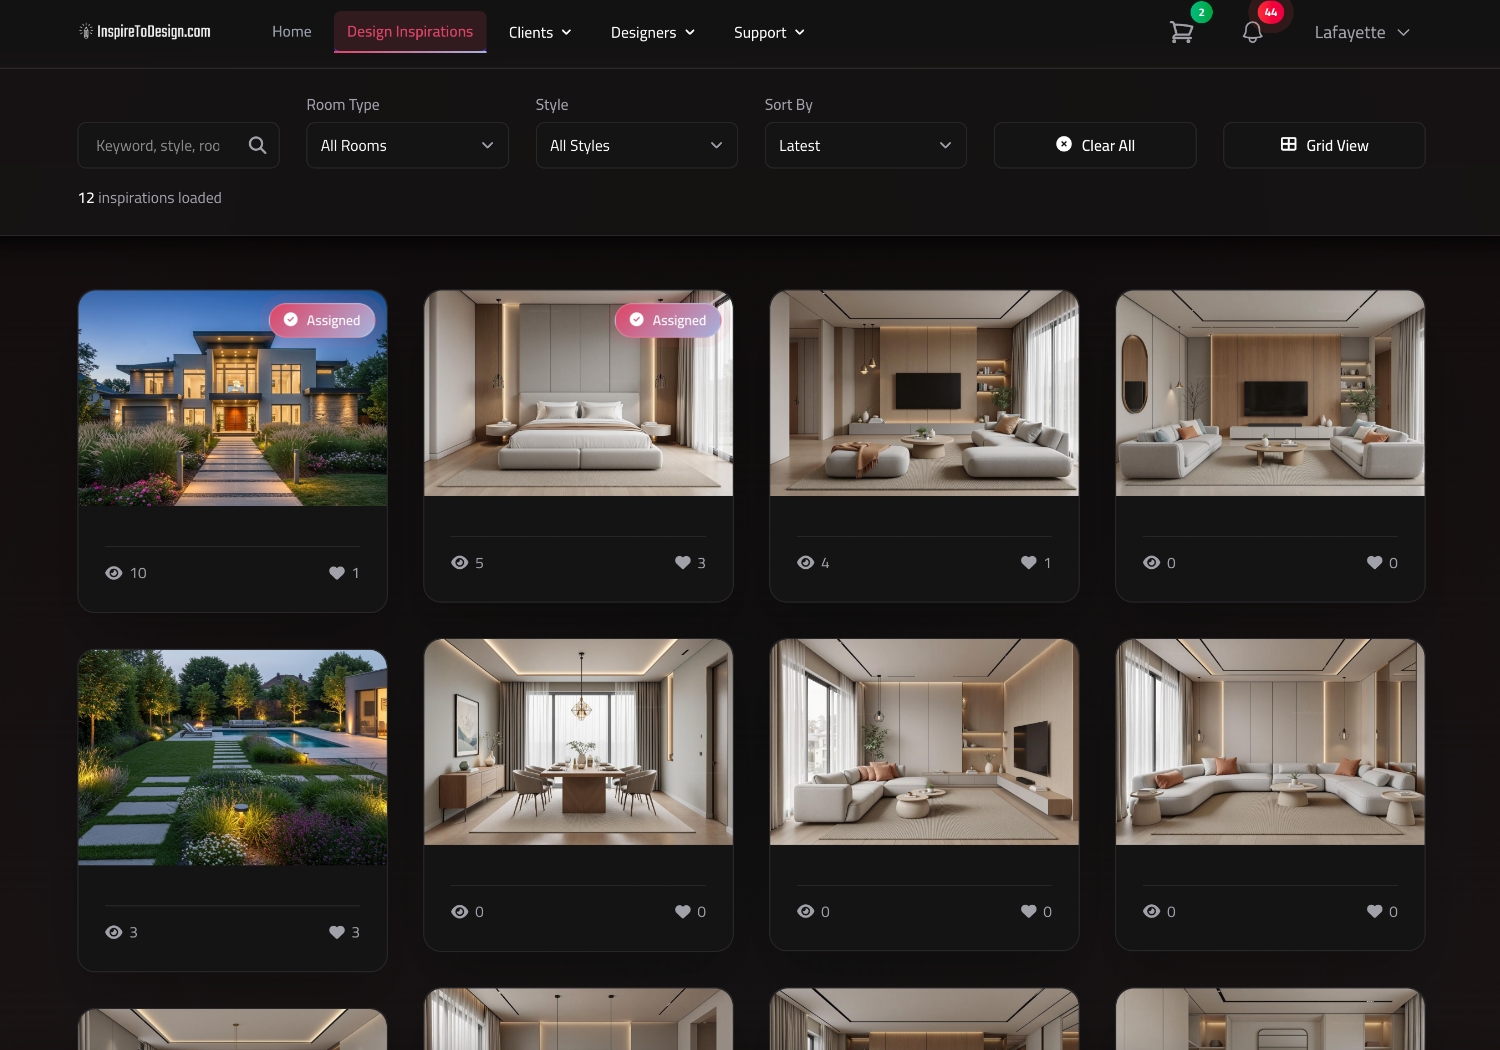Screen dimensions: 1500x1050
Task: Open the dining room thumbnail
Action: [x=579, y=742]
